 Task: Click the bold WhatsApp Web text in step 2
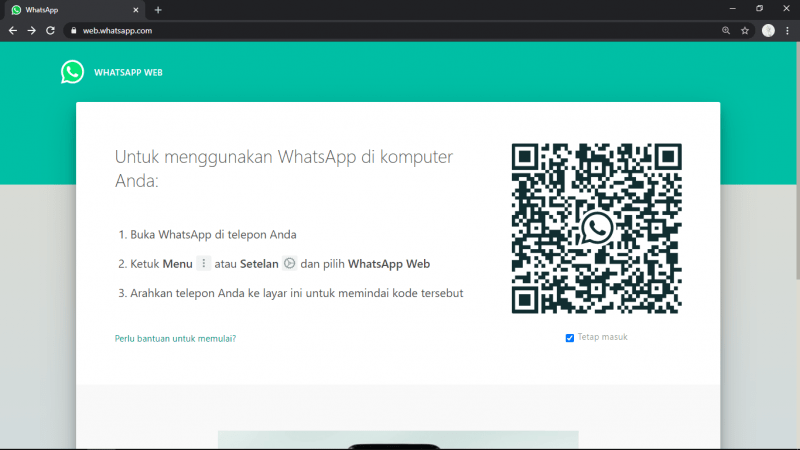(x=389, y=264)
